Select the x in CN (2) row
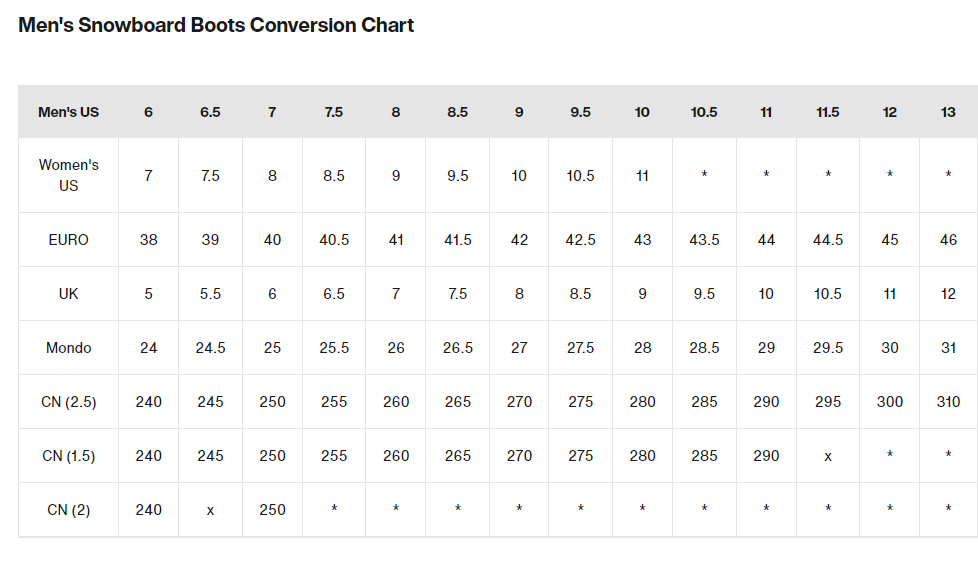Screen dimensions: 978x567 click(x=210, y=511)
